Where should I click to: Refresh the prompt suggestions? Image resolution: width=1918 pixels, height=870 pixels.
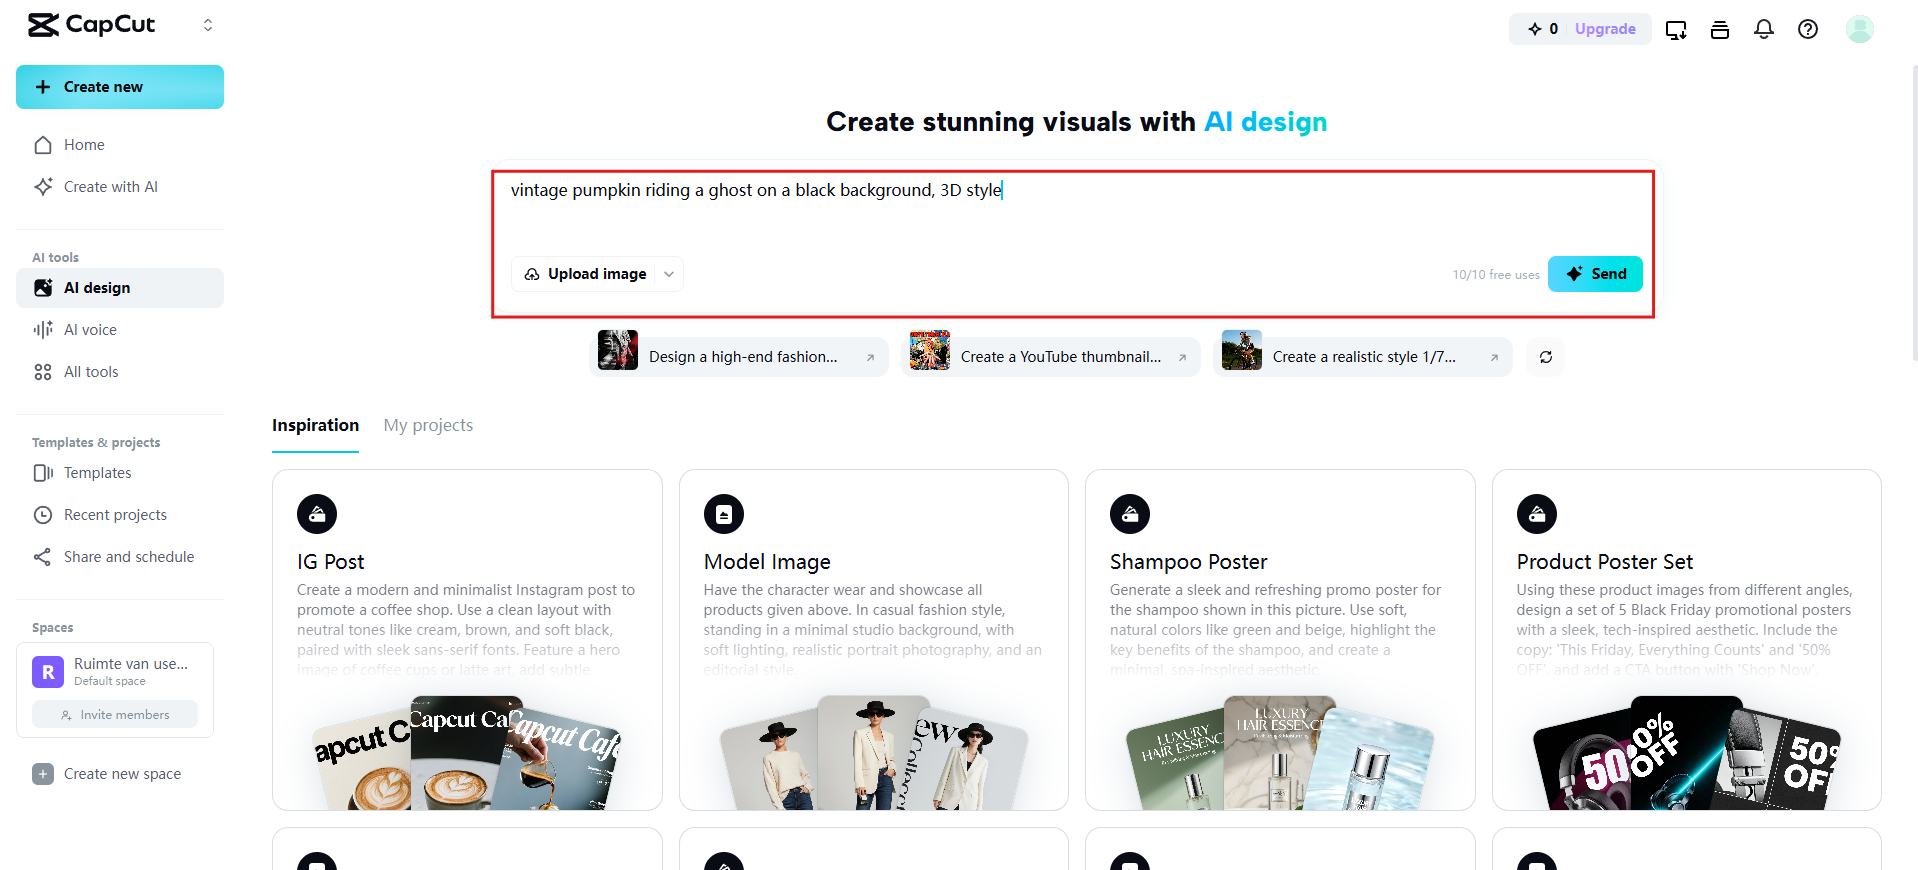click(1546, 357)
